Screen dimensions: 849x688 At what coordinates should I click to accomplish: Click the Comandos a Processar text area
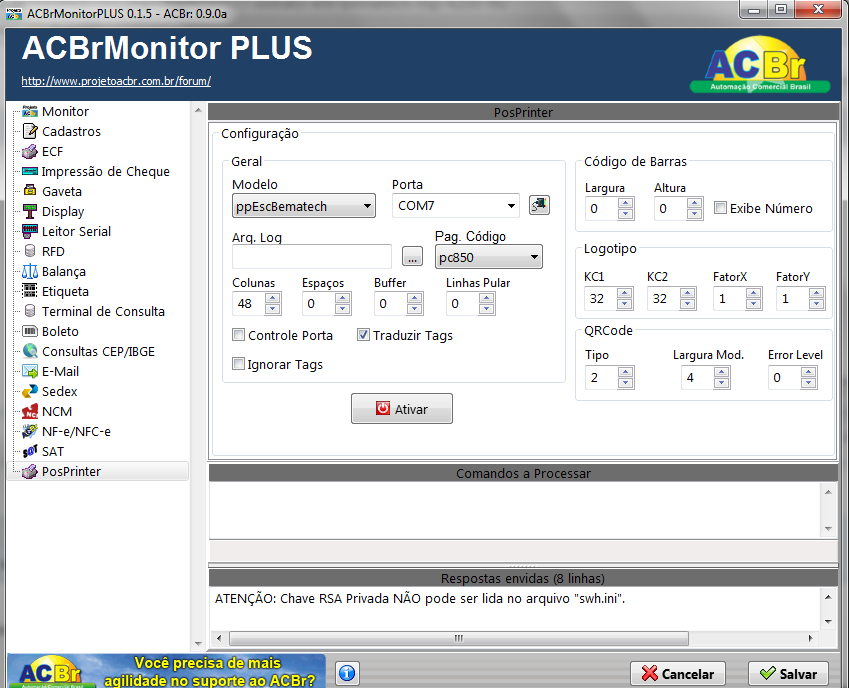tap(516, 510)
